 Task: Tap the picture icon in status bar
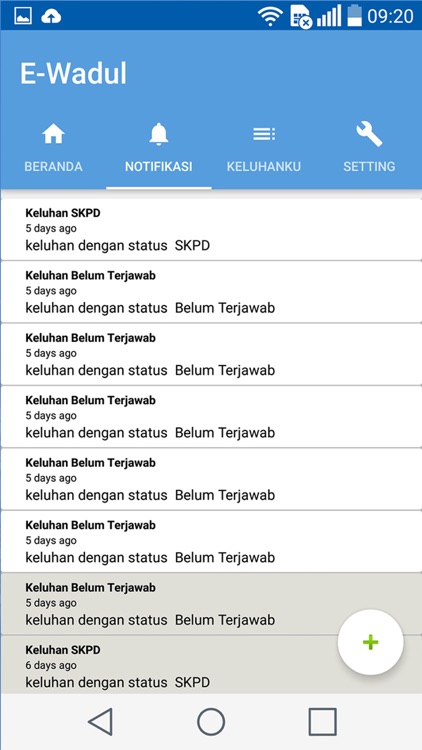pyautogui.click(x=23, y=16)
